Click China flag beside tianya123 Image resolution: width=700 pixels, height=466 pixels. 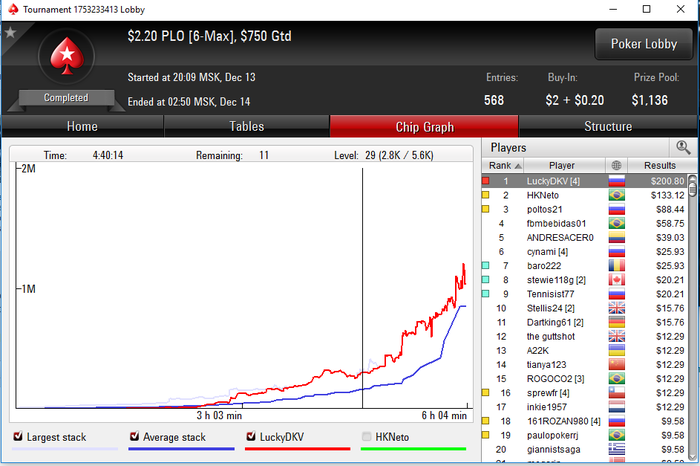(617, 365)
